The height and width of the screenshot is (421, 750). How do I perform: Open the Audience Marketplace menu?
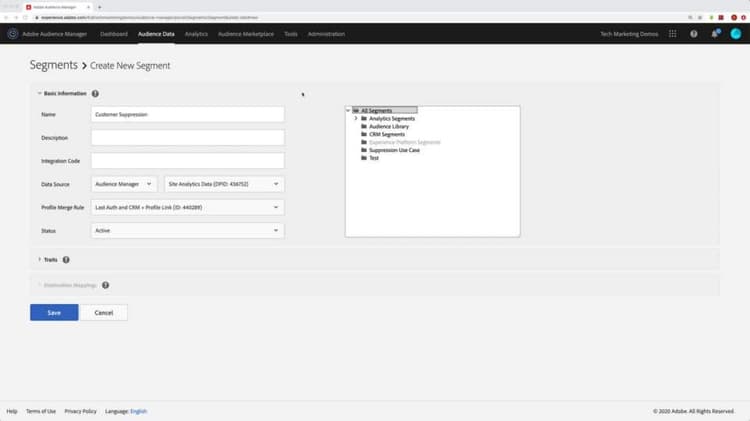tap(246, 34)
